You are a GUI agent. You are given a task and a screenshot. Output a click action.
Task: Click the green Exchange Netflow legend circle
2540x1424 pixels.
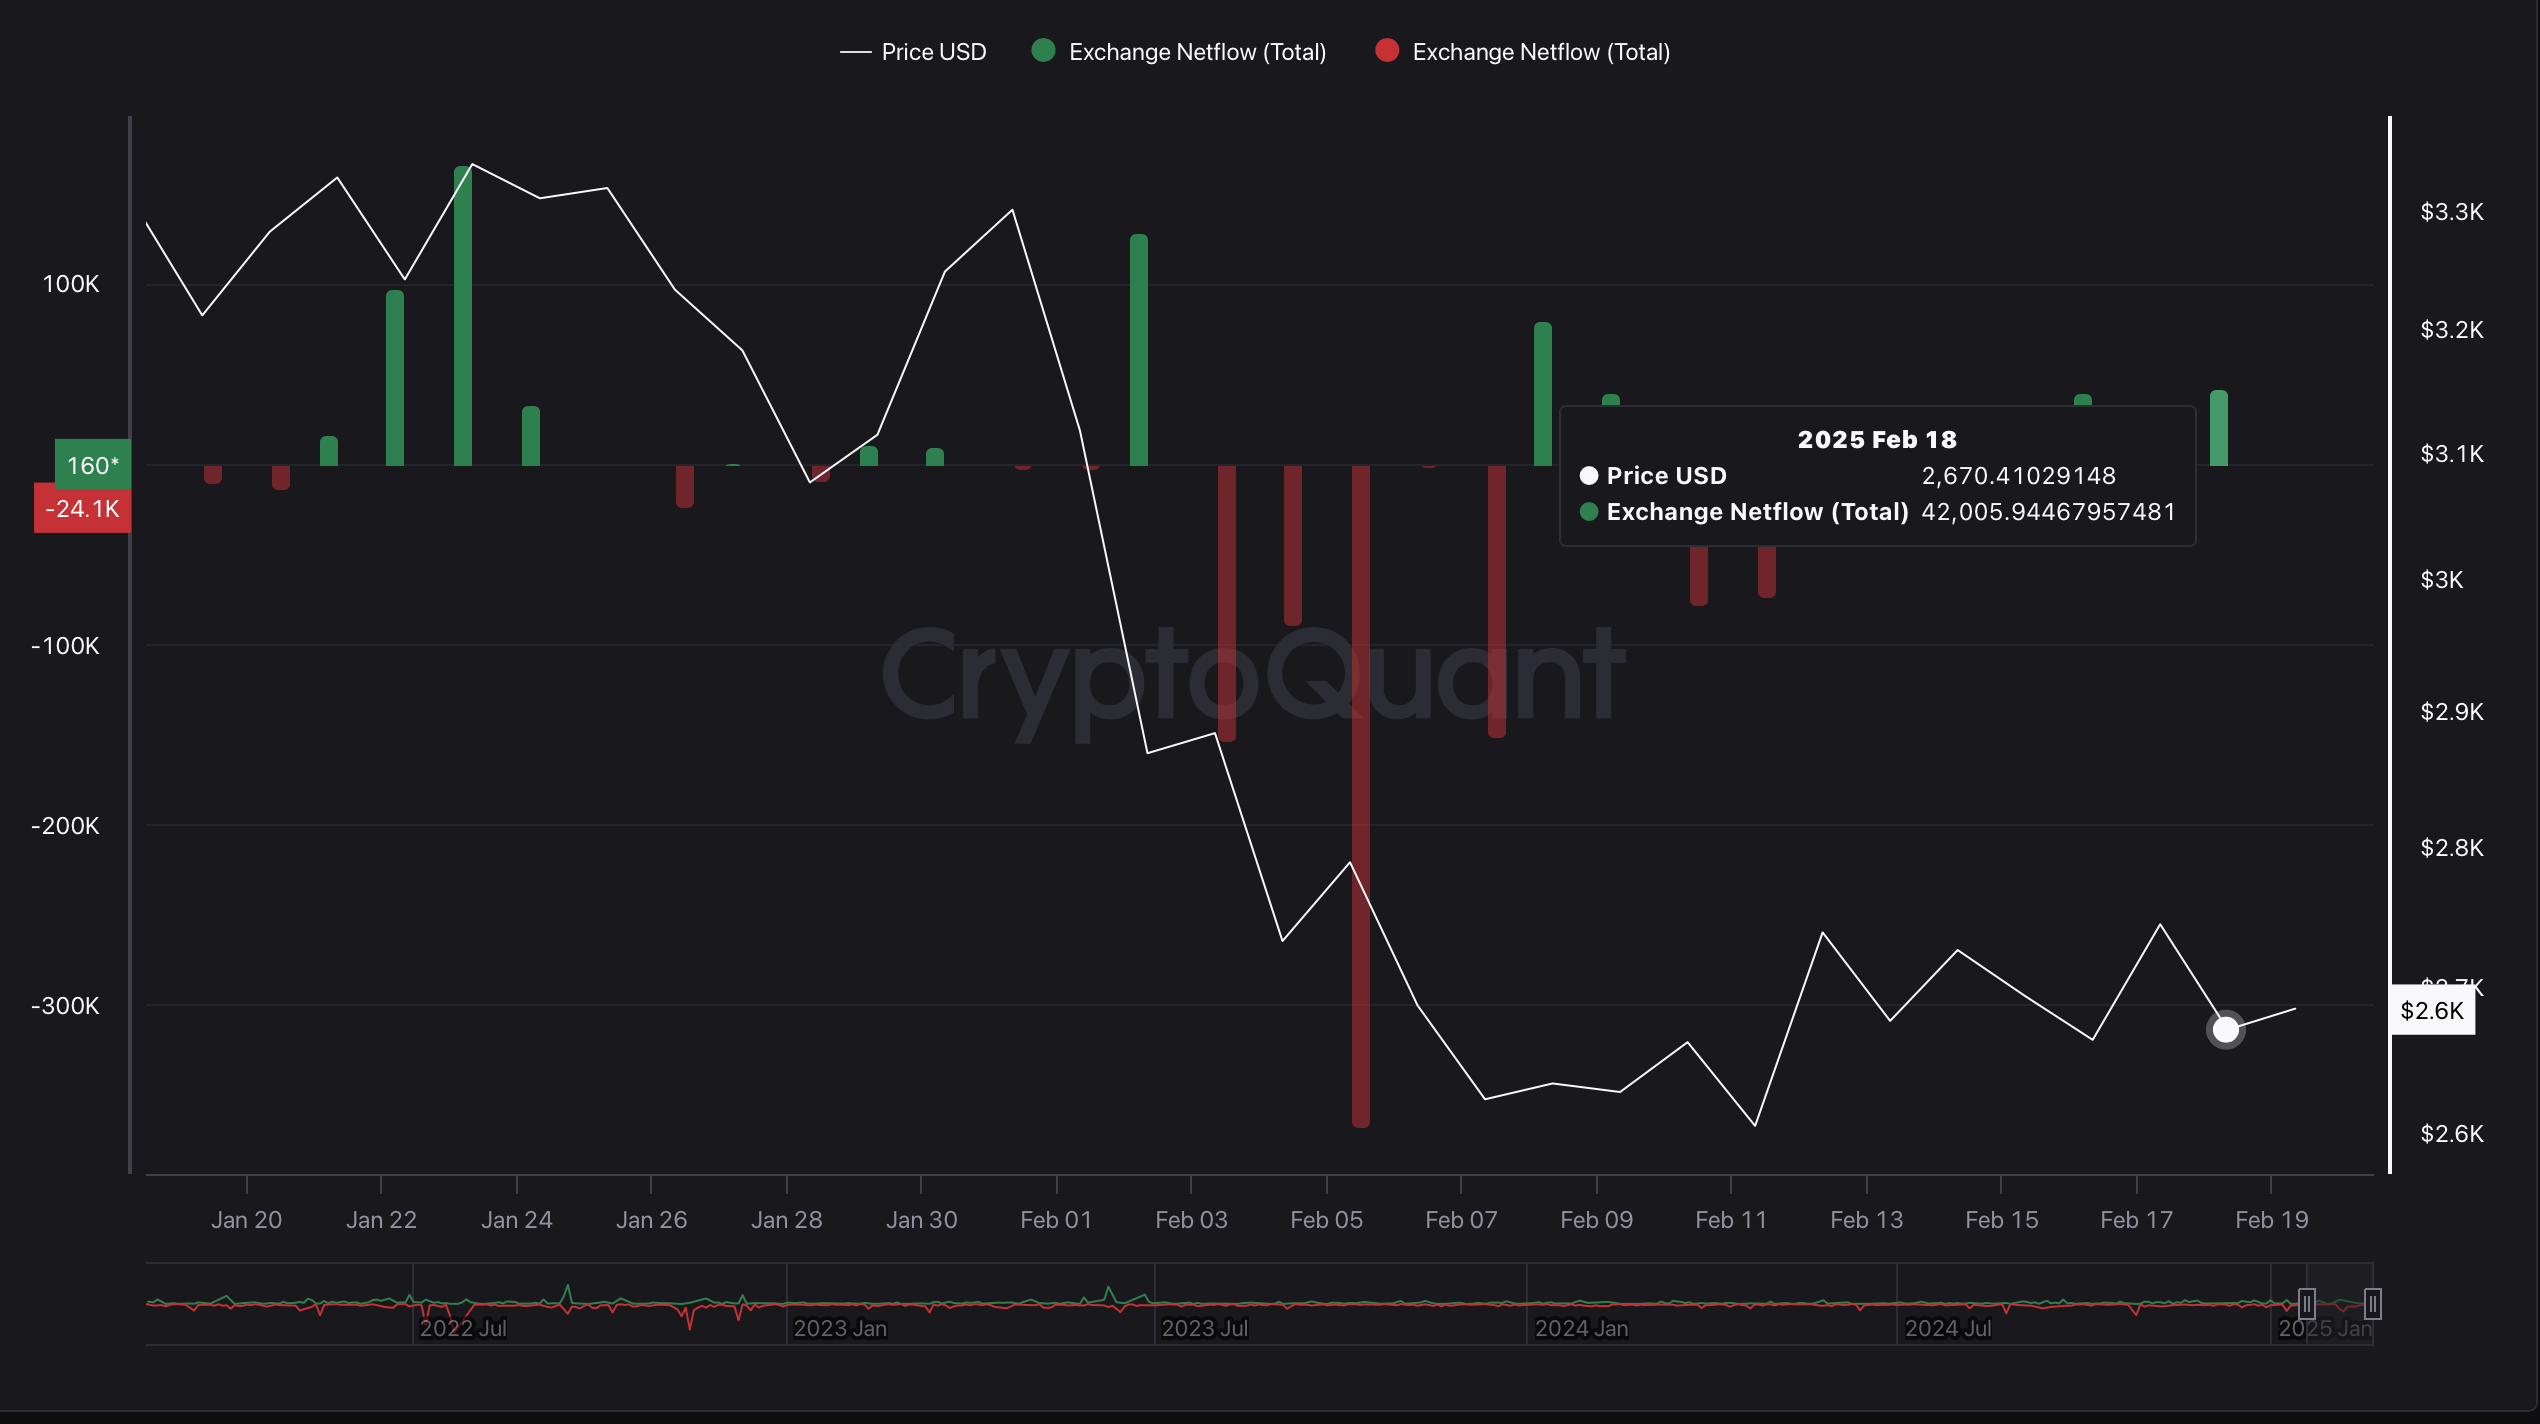(x=1043, y=51)
